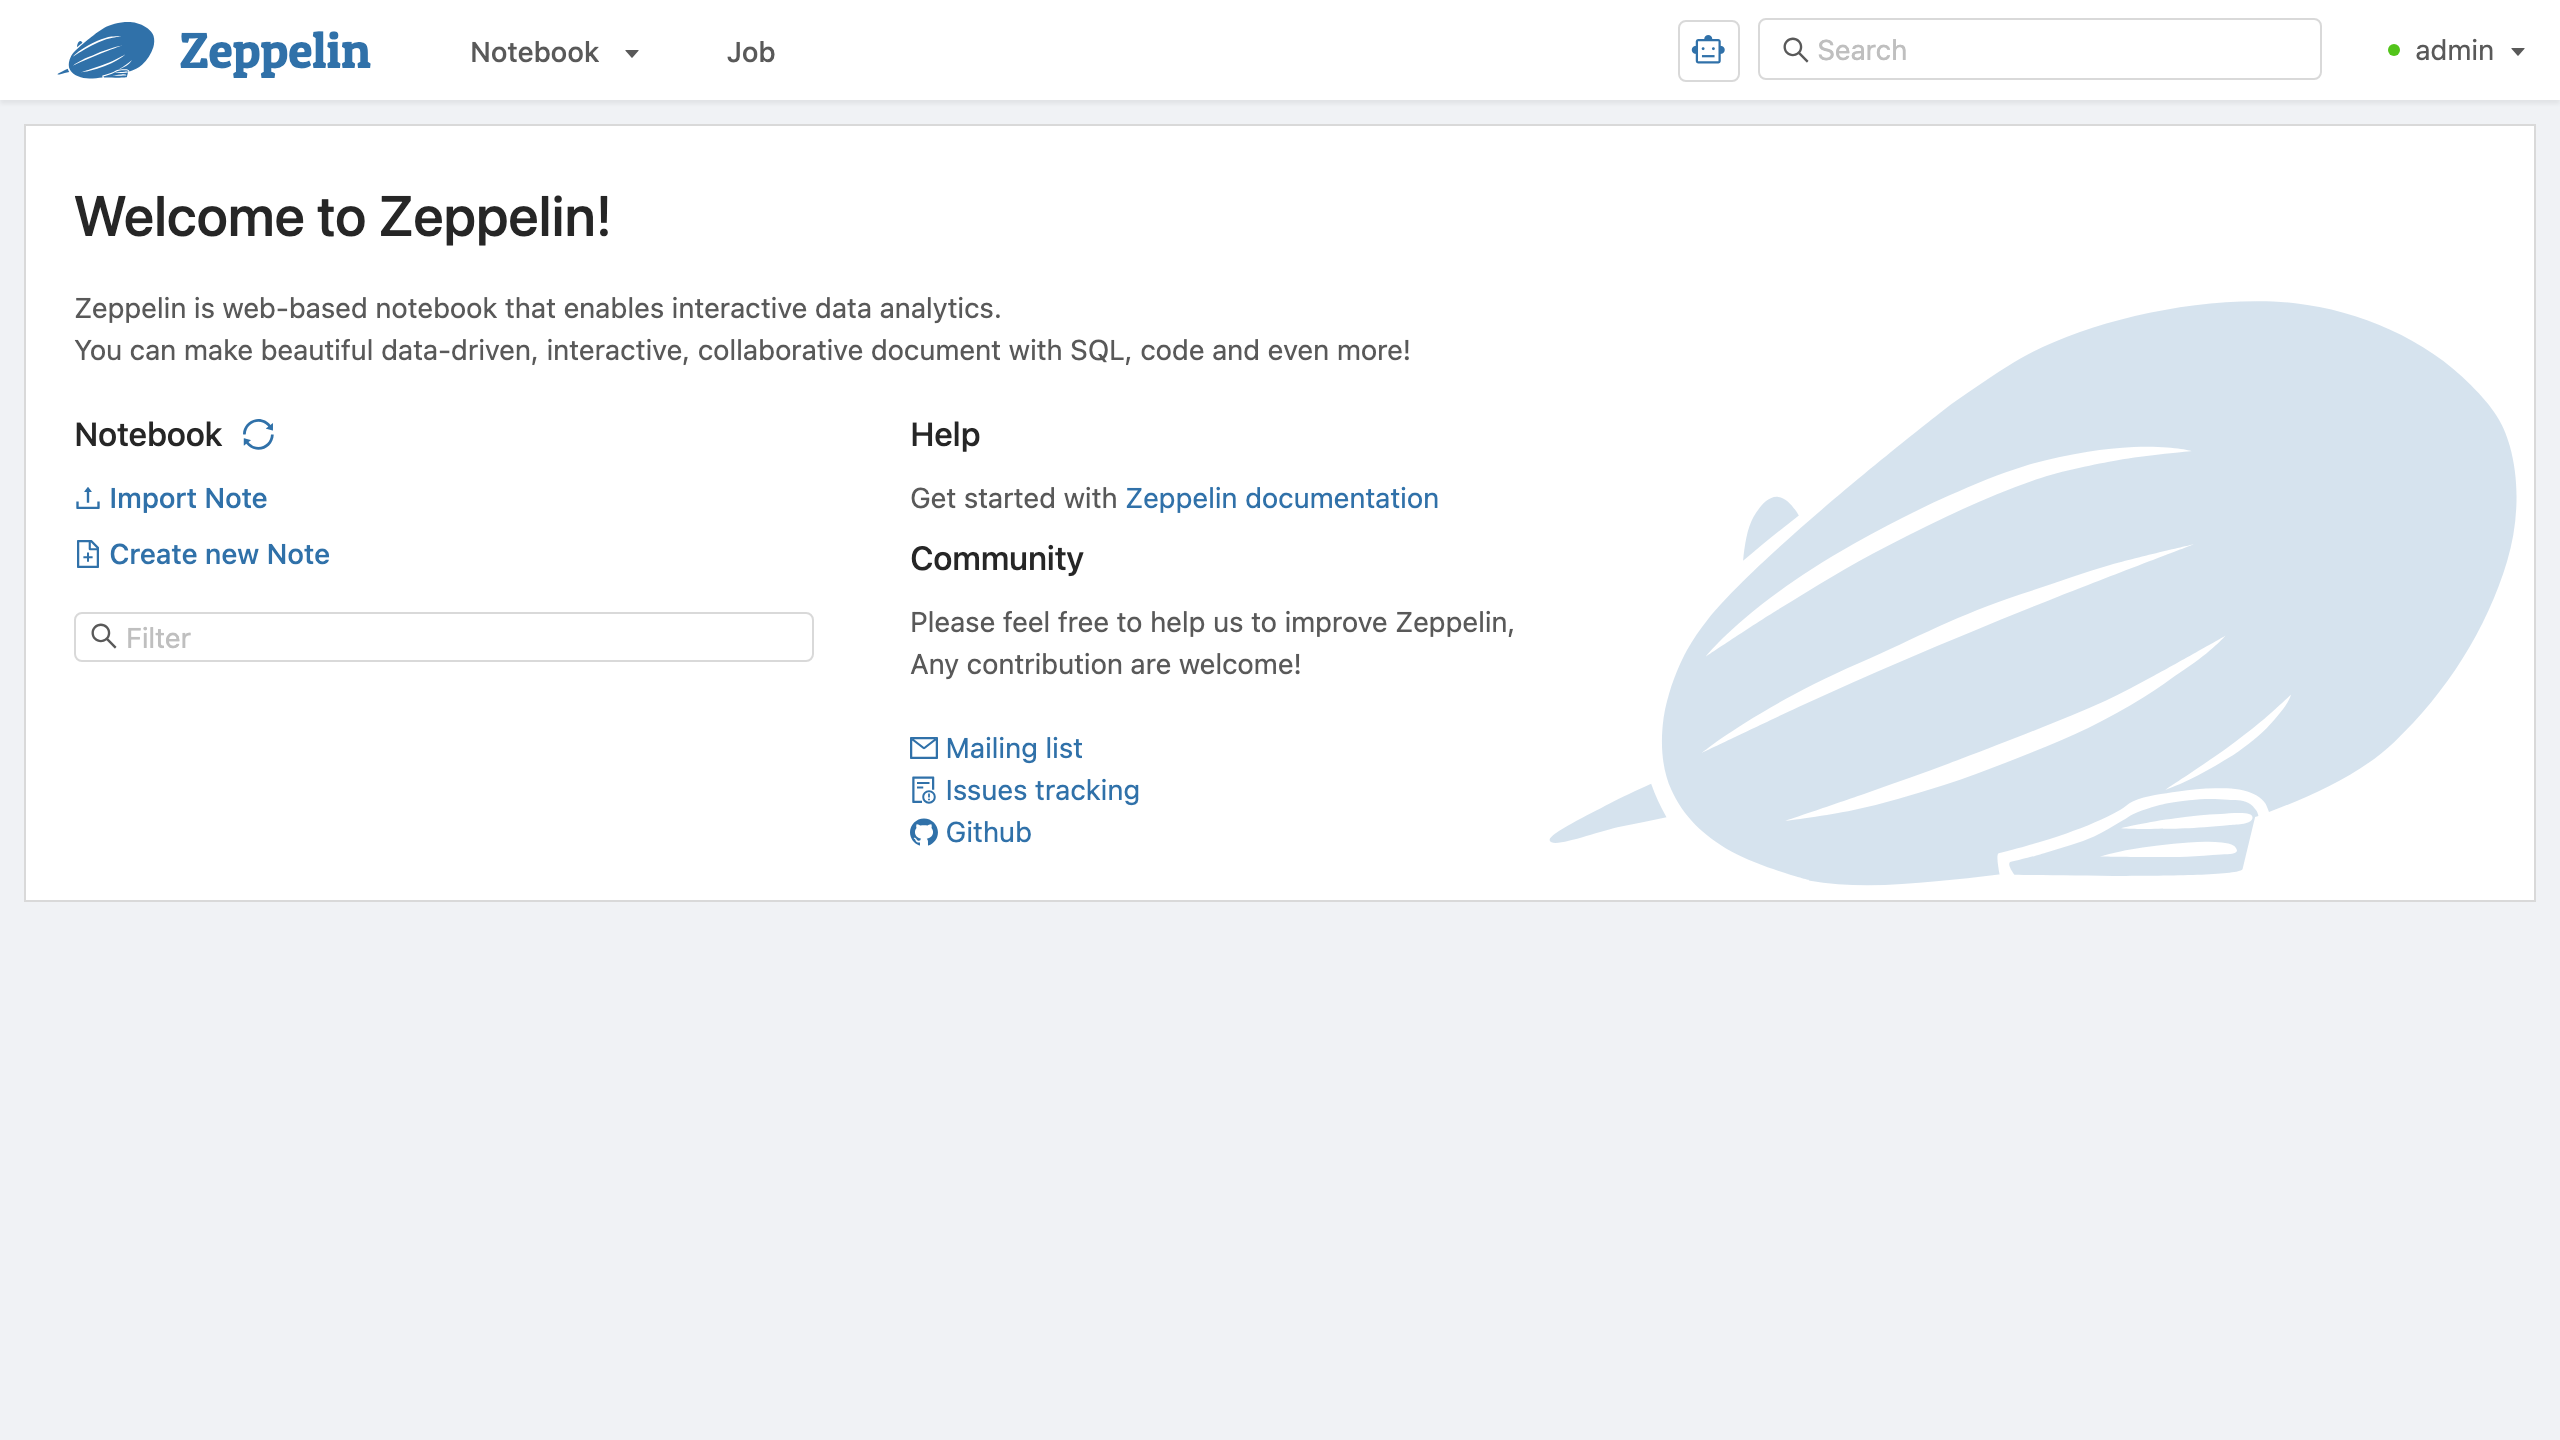Open the Zeppelin documentation link

tap(1282, 498)
